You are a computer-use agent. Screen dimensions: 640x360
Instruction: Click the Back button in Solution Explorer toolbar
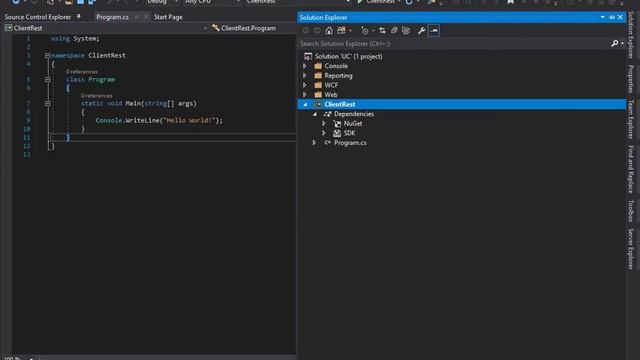tap(306, 31)
